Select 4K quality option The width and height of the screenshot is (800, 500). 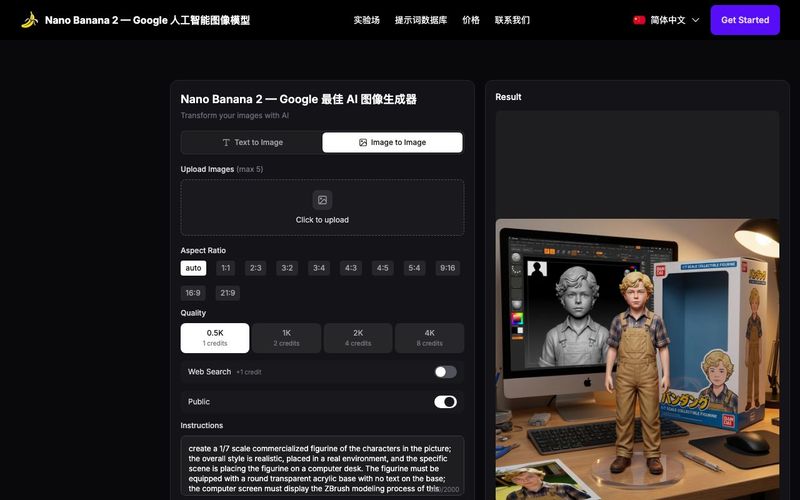(429, 338)
